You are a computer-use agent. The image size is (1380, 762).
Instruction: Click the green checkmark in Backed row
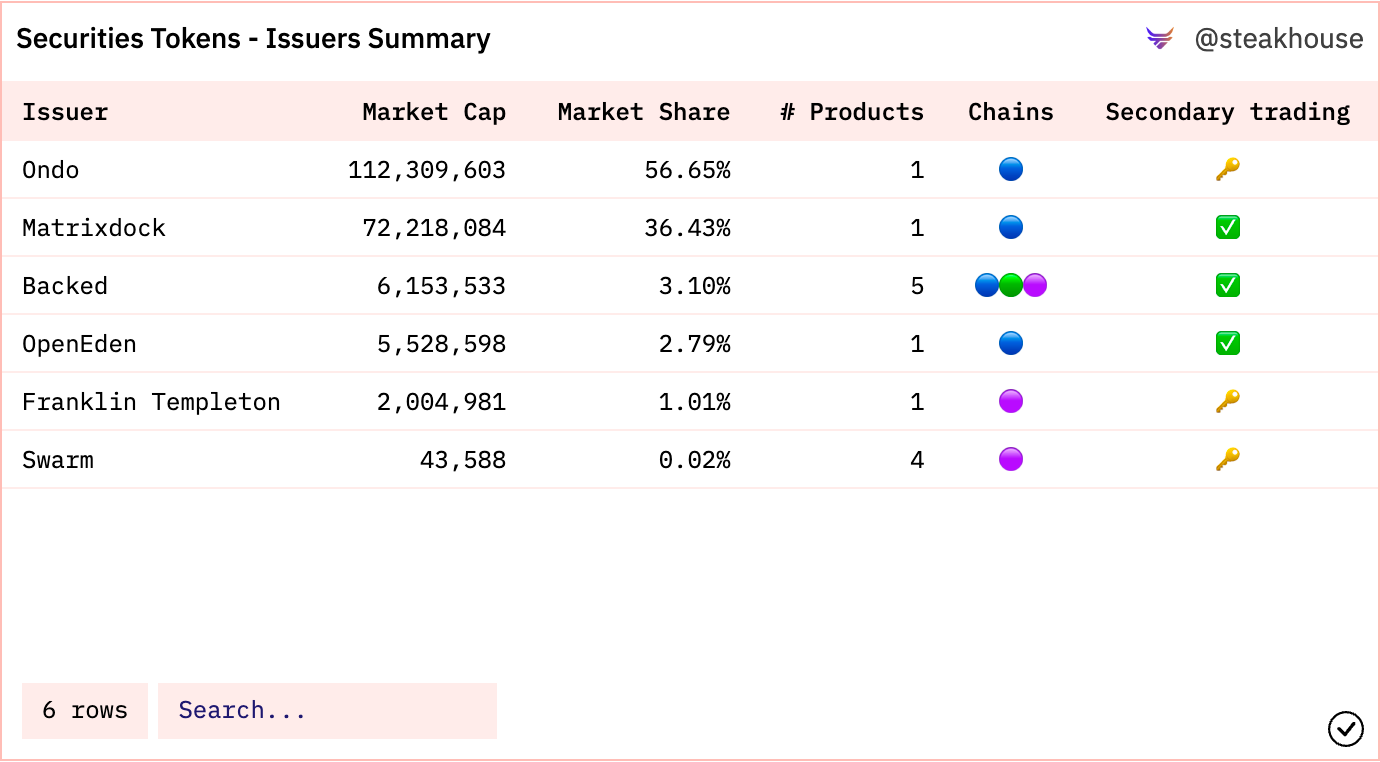pos(1228,286)
